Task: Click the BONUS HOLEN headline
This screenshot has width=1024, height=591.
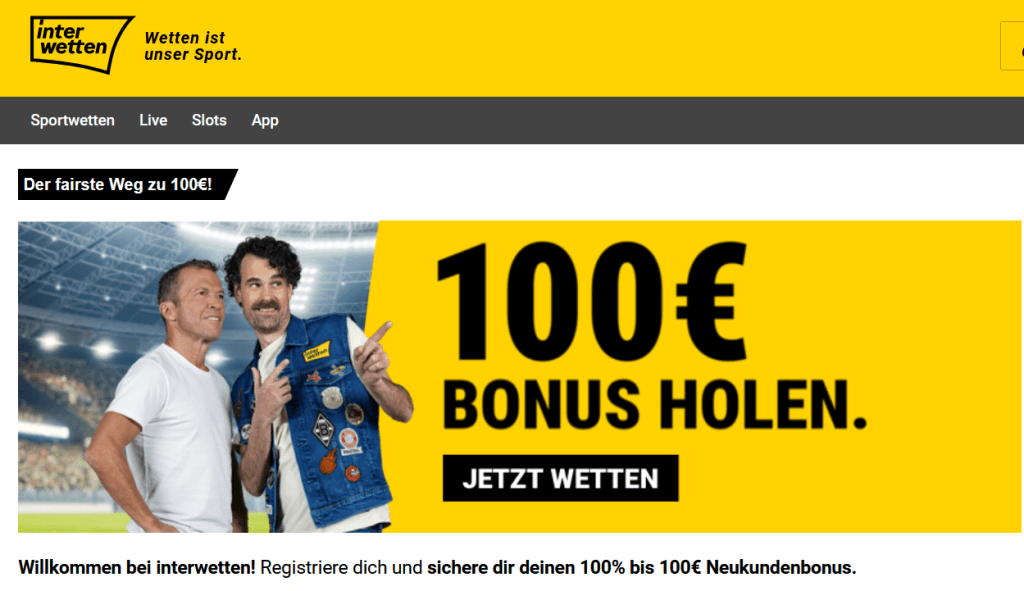Action: tap(654, 405)
